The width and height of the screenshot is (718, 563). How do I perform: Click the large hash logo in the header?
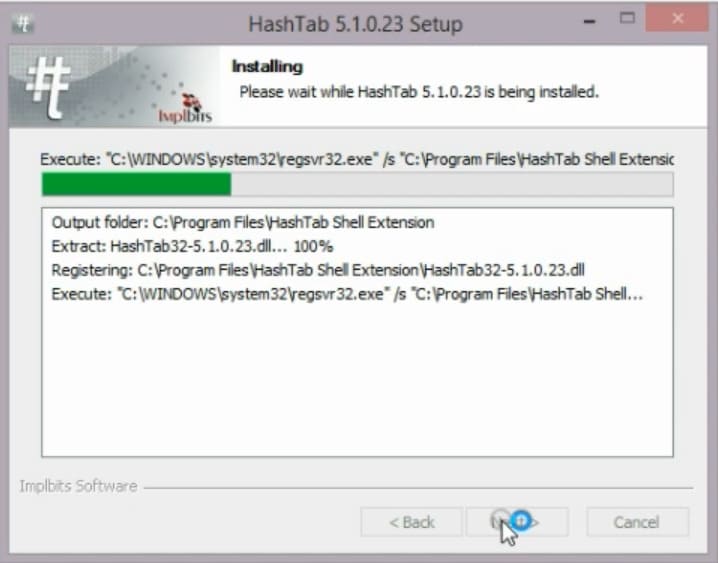48,88
